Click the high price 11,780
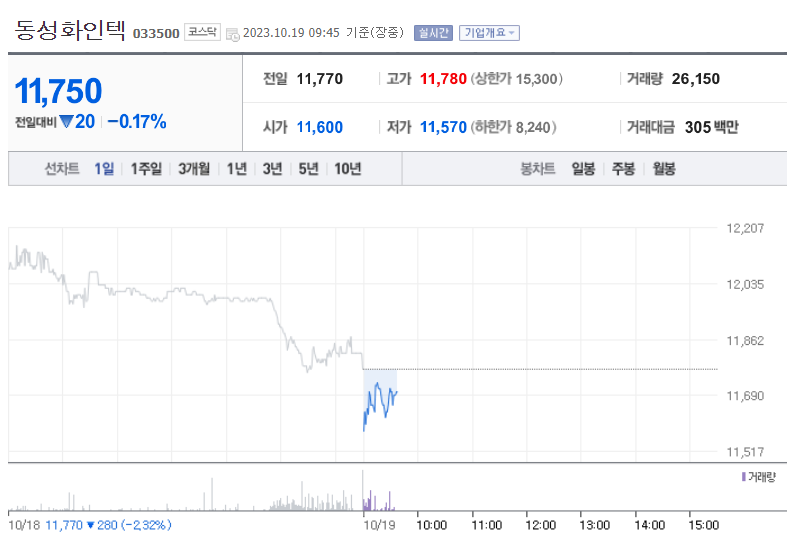This screenshot has width=787, height=540. click(x=443, y=79)
